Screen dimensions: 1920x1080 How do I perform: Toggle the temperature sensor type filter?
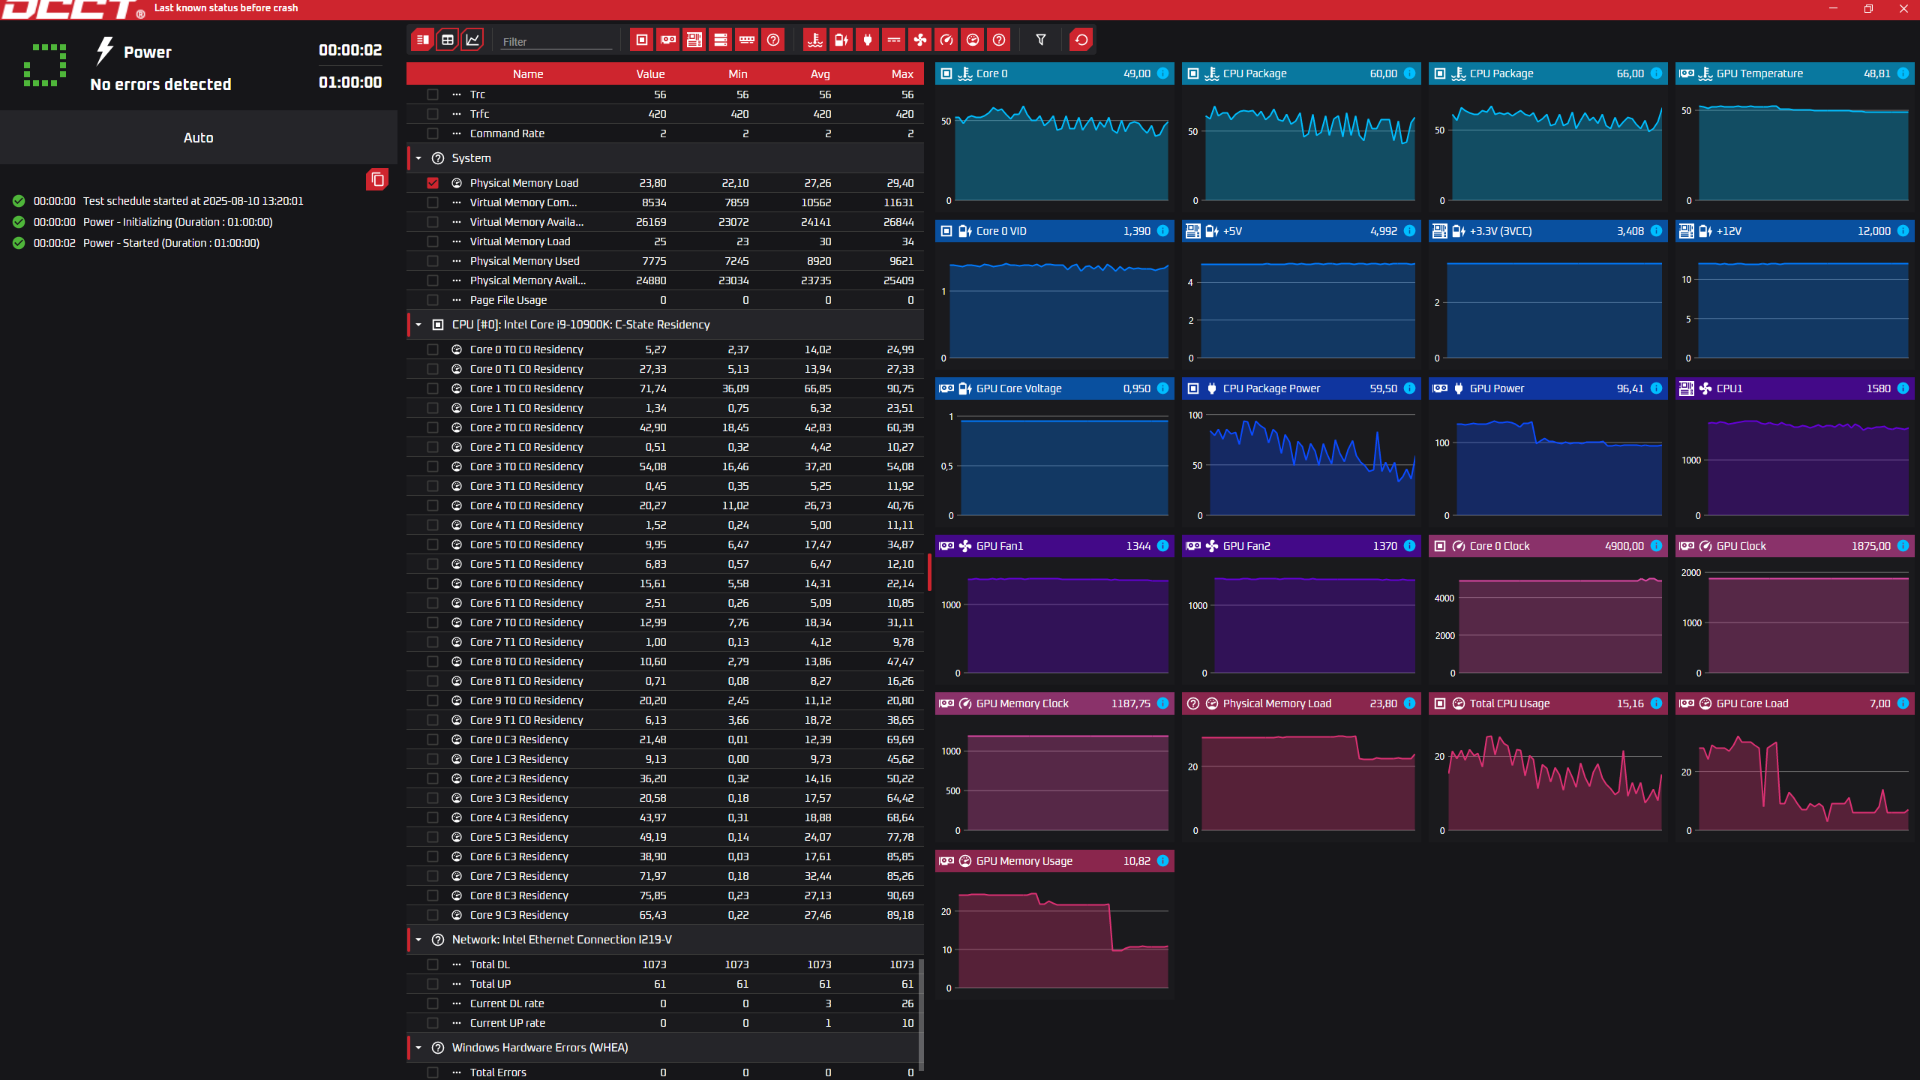coord(815,40)
